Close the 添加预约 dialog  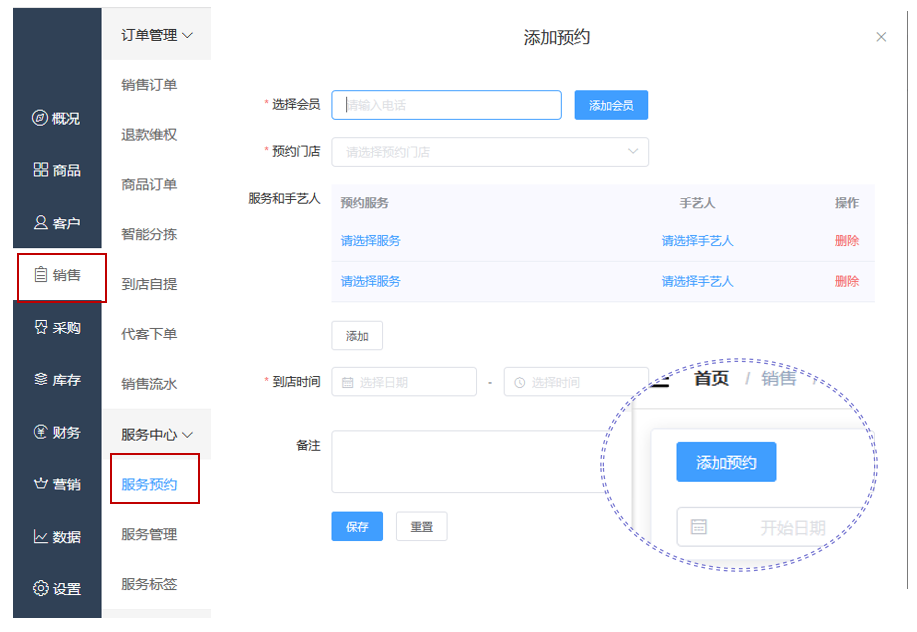(881, 37)
